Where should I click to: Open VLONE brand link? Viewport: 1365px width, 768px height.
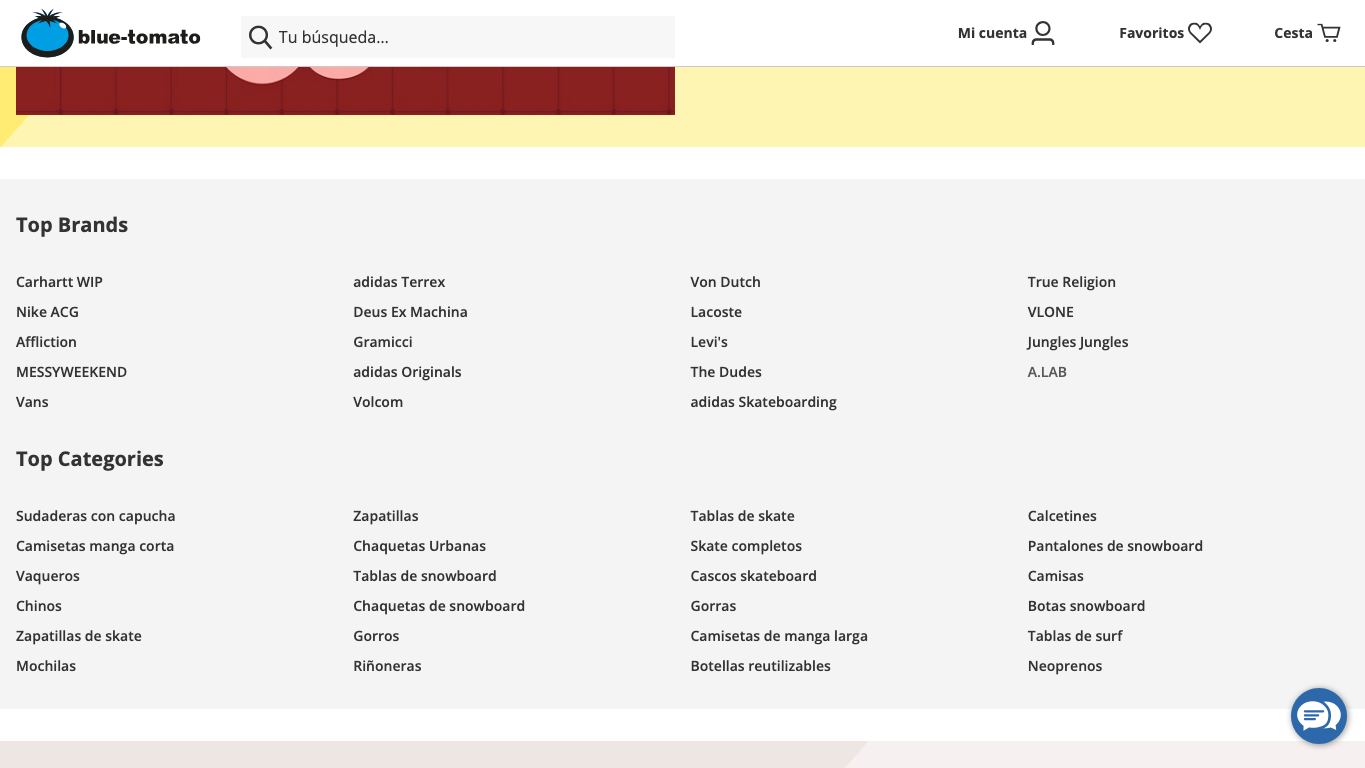pyautogui.click(x=1050, y=312)
